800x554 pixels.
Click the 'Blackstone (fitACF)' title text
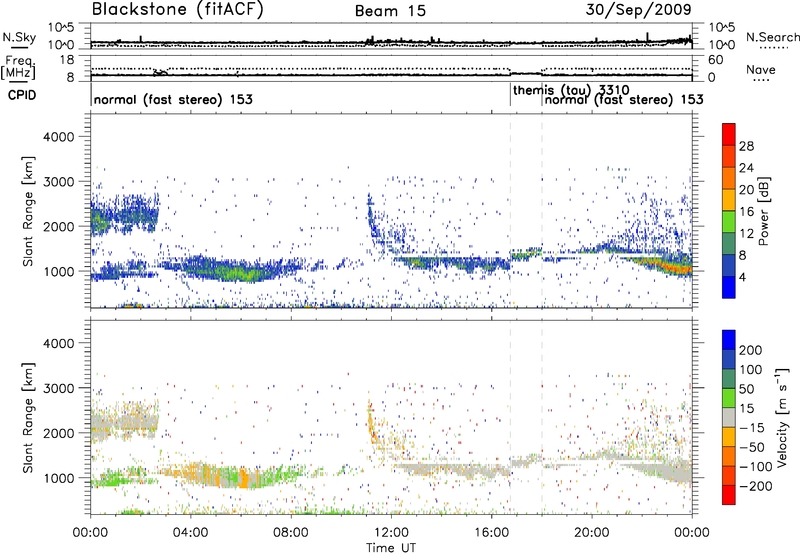pos(178,10)
